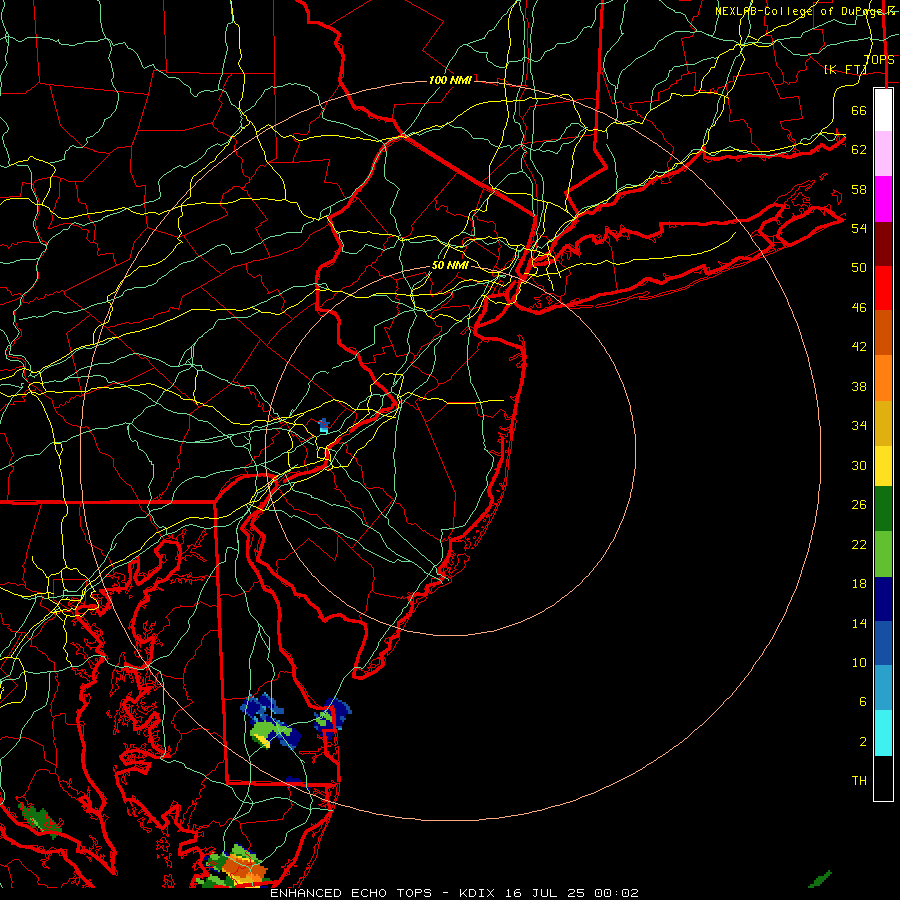Screen dimensions: 900x900
Task: Click the '54' legend value
Action: [x=859, y=228]
